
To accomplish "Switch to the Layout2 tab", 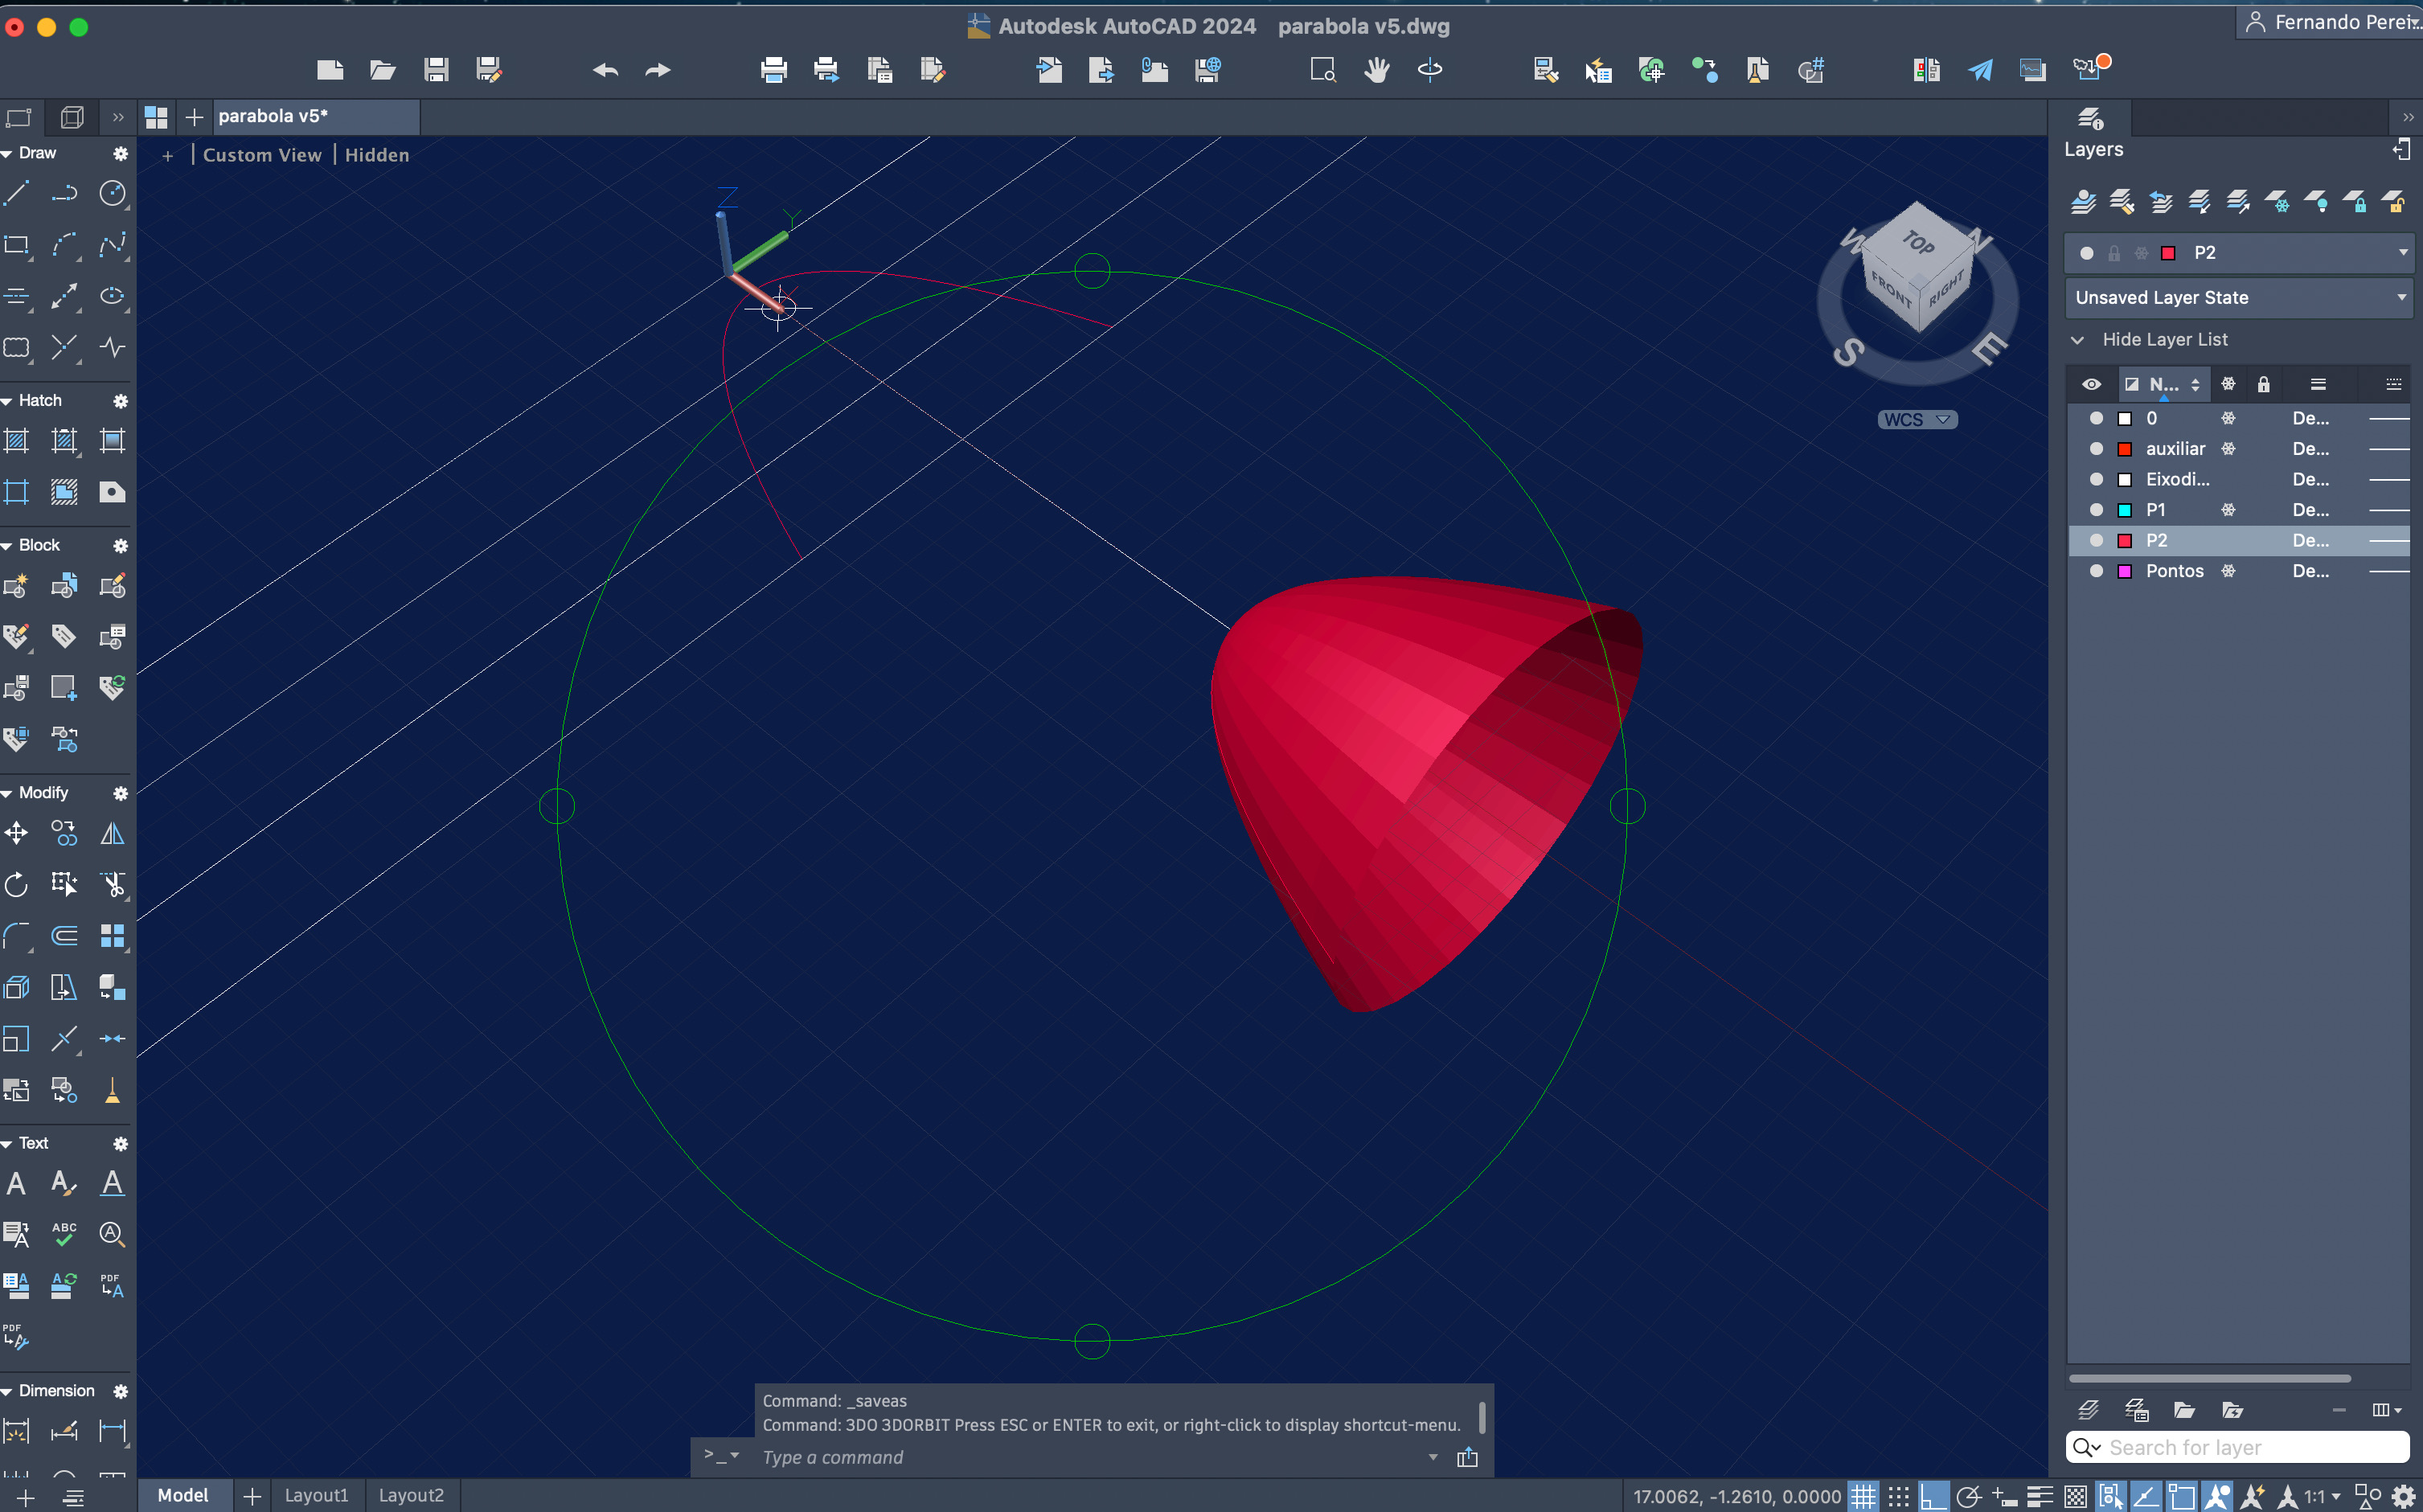I will 411,1495.
